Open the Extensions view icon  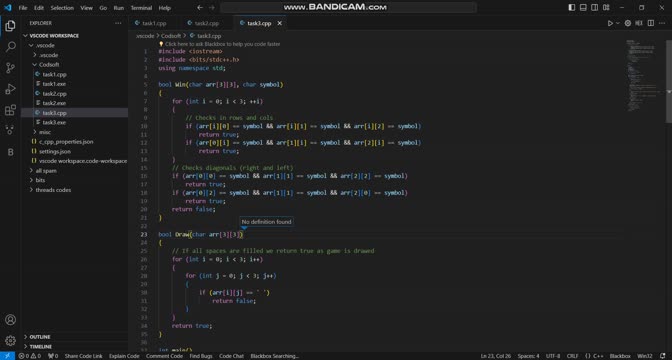[10, 110]
